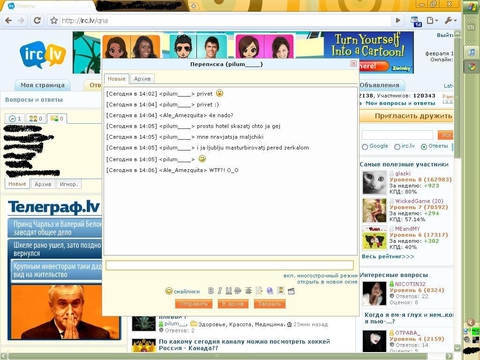Bookmark this page with star icon
Viewport: 480px width, 360px height.
54,21
